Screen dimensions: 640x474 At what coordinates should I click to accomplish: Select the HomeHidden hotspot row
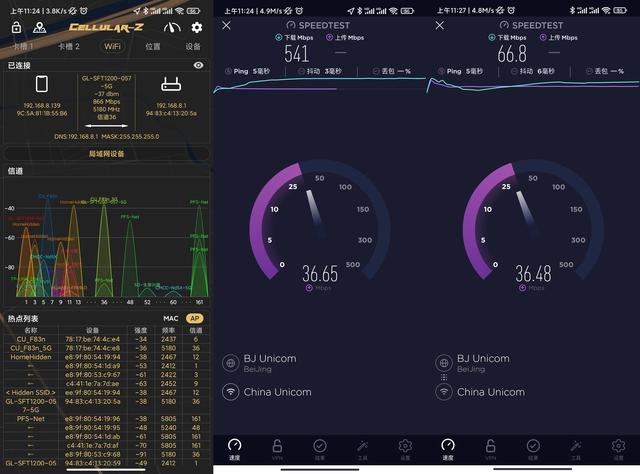106,357
